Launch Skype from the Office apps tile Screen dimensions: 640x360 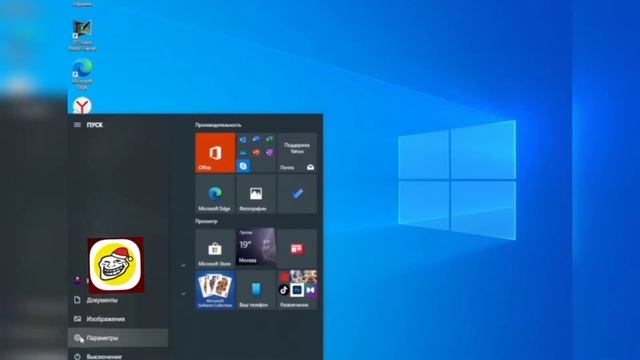[x=243, y=166]
